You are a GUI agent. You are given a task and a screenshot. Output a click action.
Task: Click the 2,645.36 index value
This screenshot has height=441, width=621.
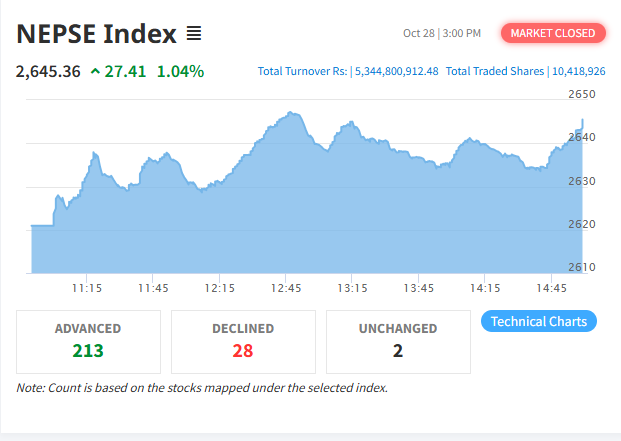[48, 72]
